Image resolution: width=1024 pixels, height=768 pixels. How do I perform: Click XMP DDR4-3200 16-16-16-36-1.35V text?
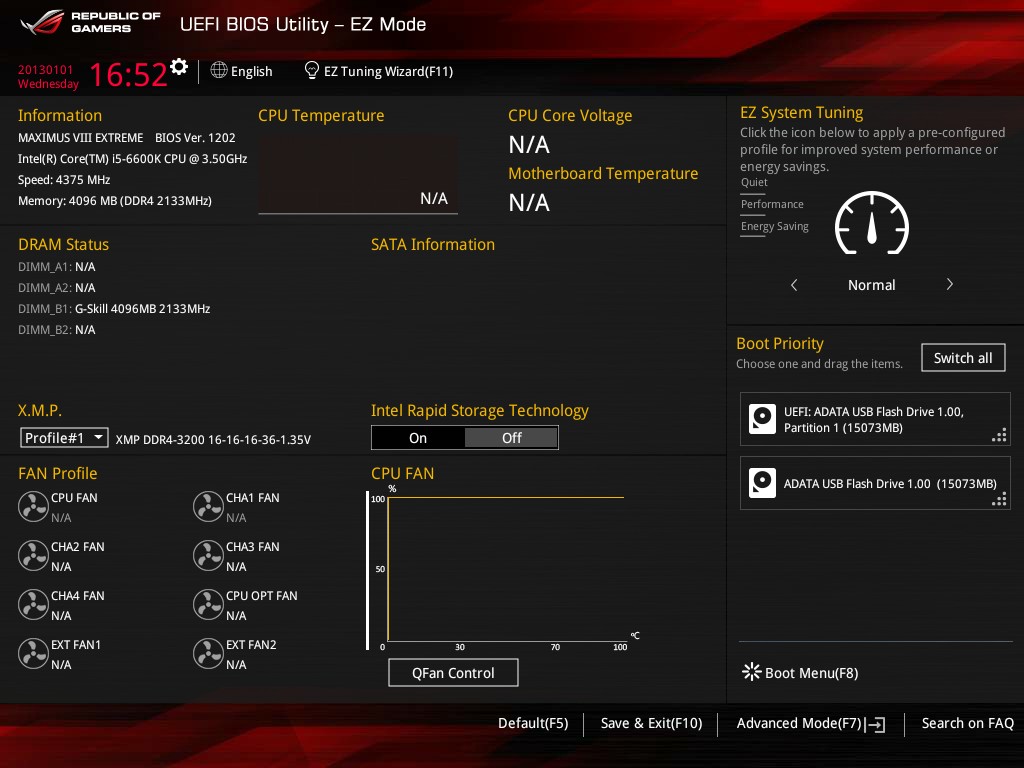coord(213,440)
